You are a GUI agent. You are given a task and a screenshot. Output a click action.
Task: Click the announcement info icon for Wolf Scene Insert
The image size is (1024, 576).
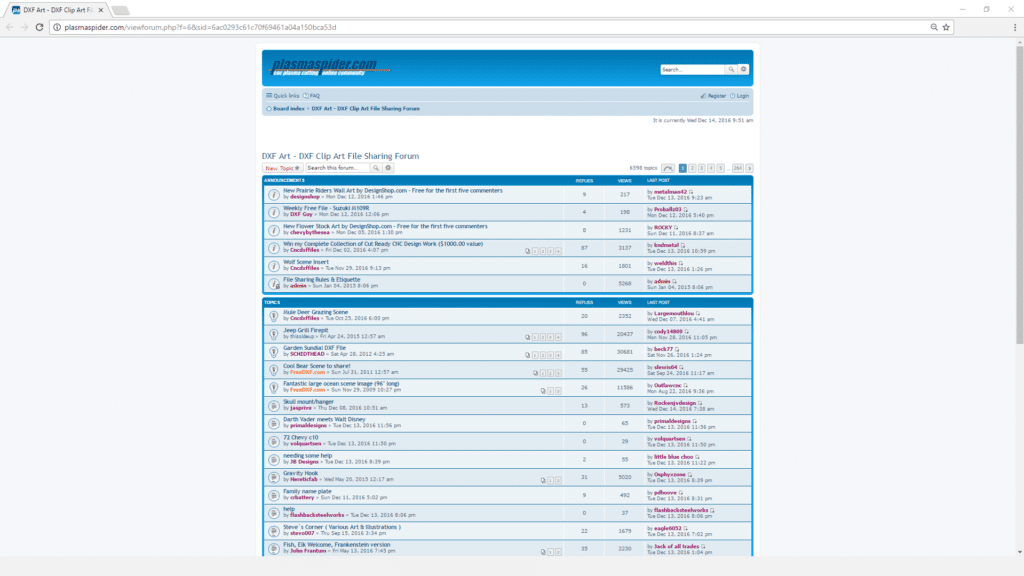pos(273,266)
